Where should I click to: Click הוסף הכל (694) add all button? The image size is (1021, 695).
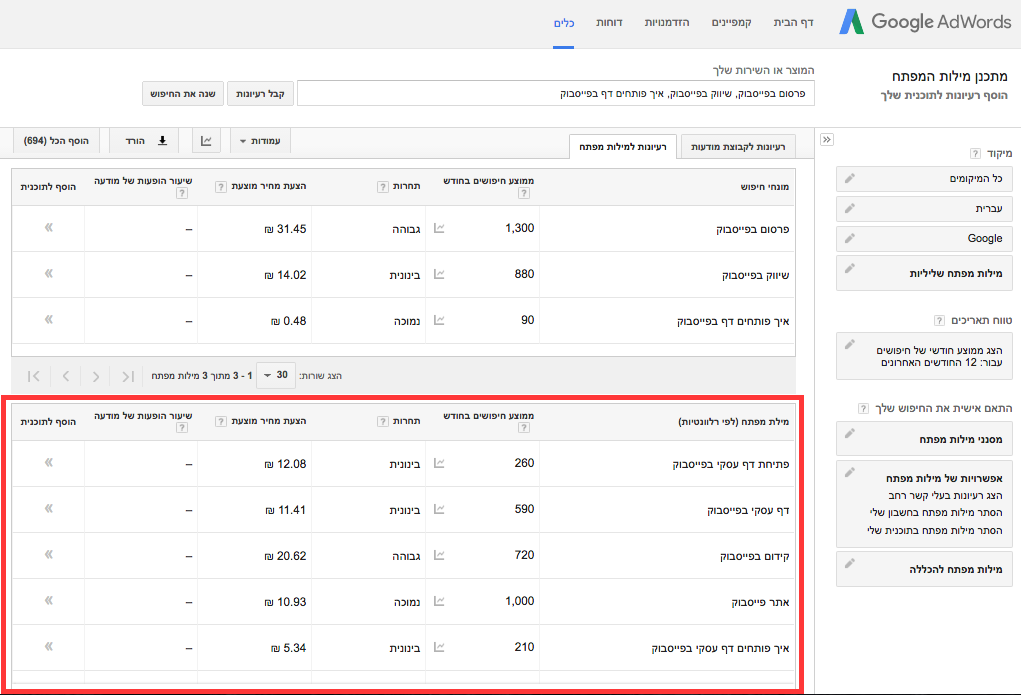click(x=56, y=141)
